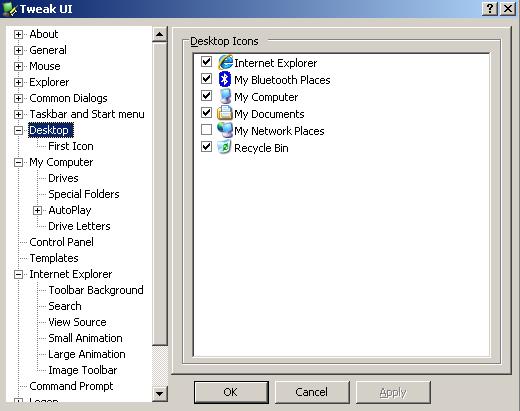Collapse the My Computer tree node
The image size is (520, 411).
tap(18, 162)
